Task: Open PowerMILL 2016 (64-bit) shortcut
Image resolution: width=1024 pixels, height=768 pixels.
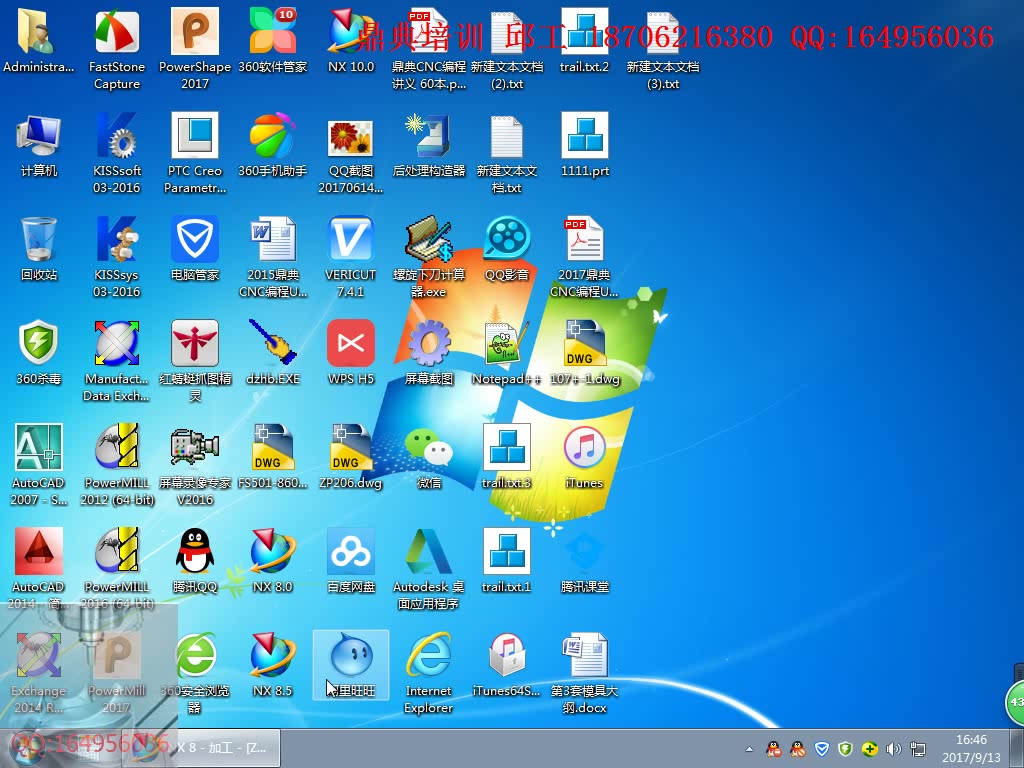Action: point(117,568)
